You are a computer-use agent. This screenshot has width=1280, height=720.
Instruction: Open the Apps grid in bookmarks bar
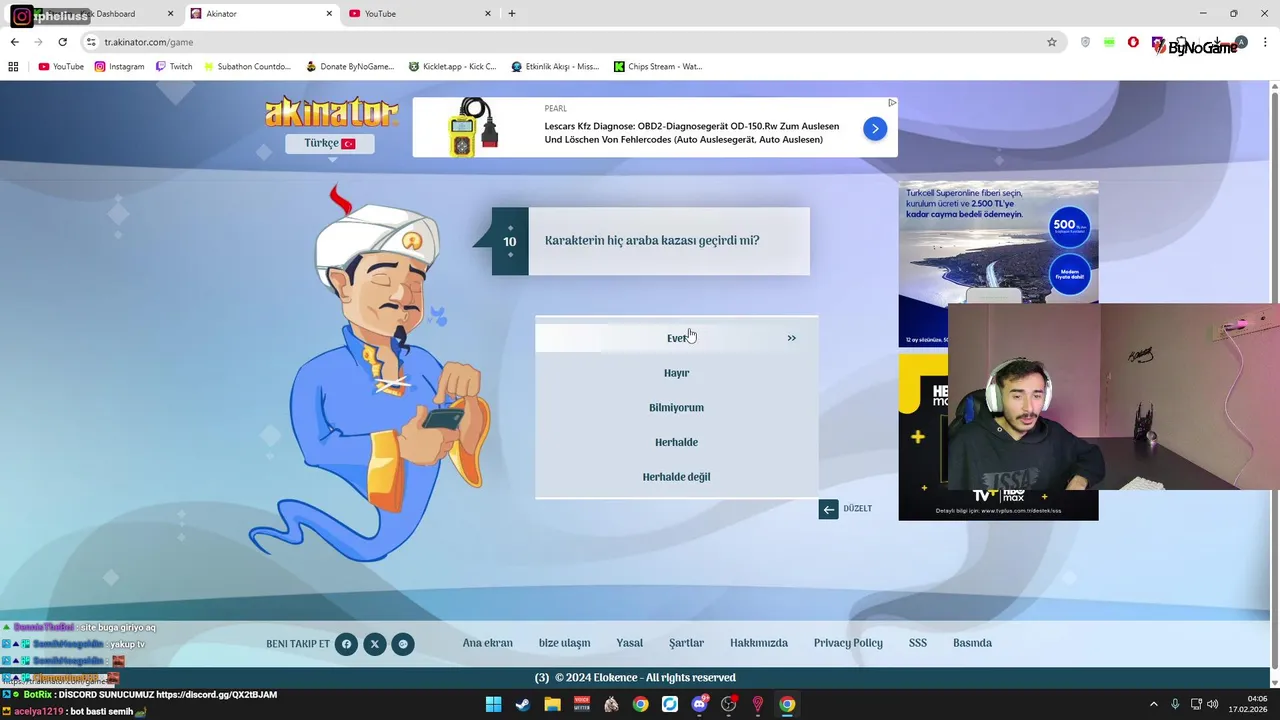13,67
